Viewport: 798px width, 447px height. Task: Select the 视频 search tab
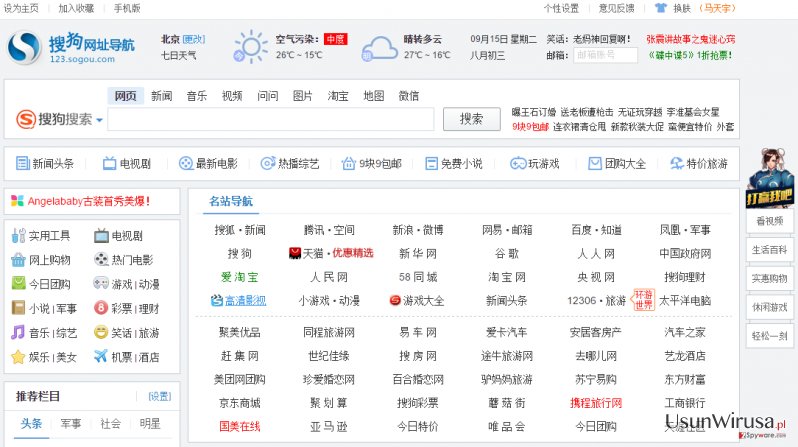(x=232, y=96)
